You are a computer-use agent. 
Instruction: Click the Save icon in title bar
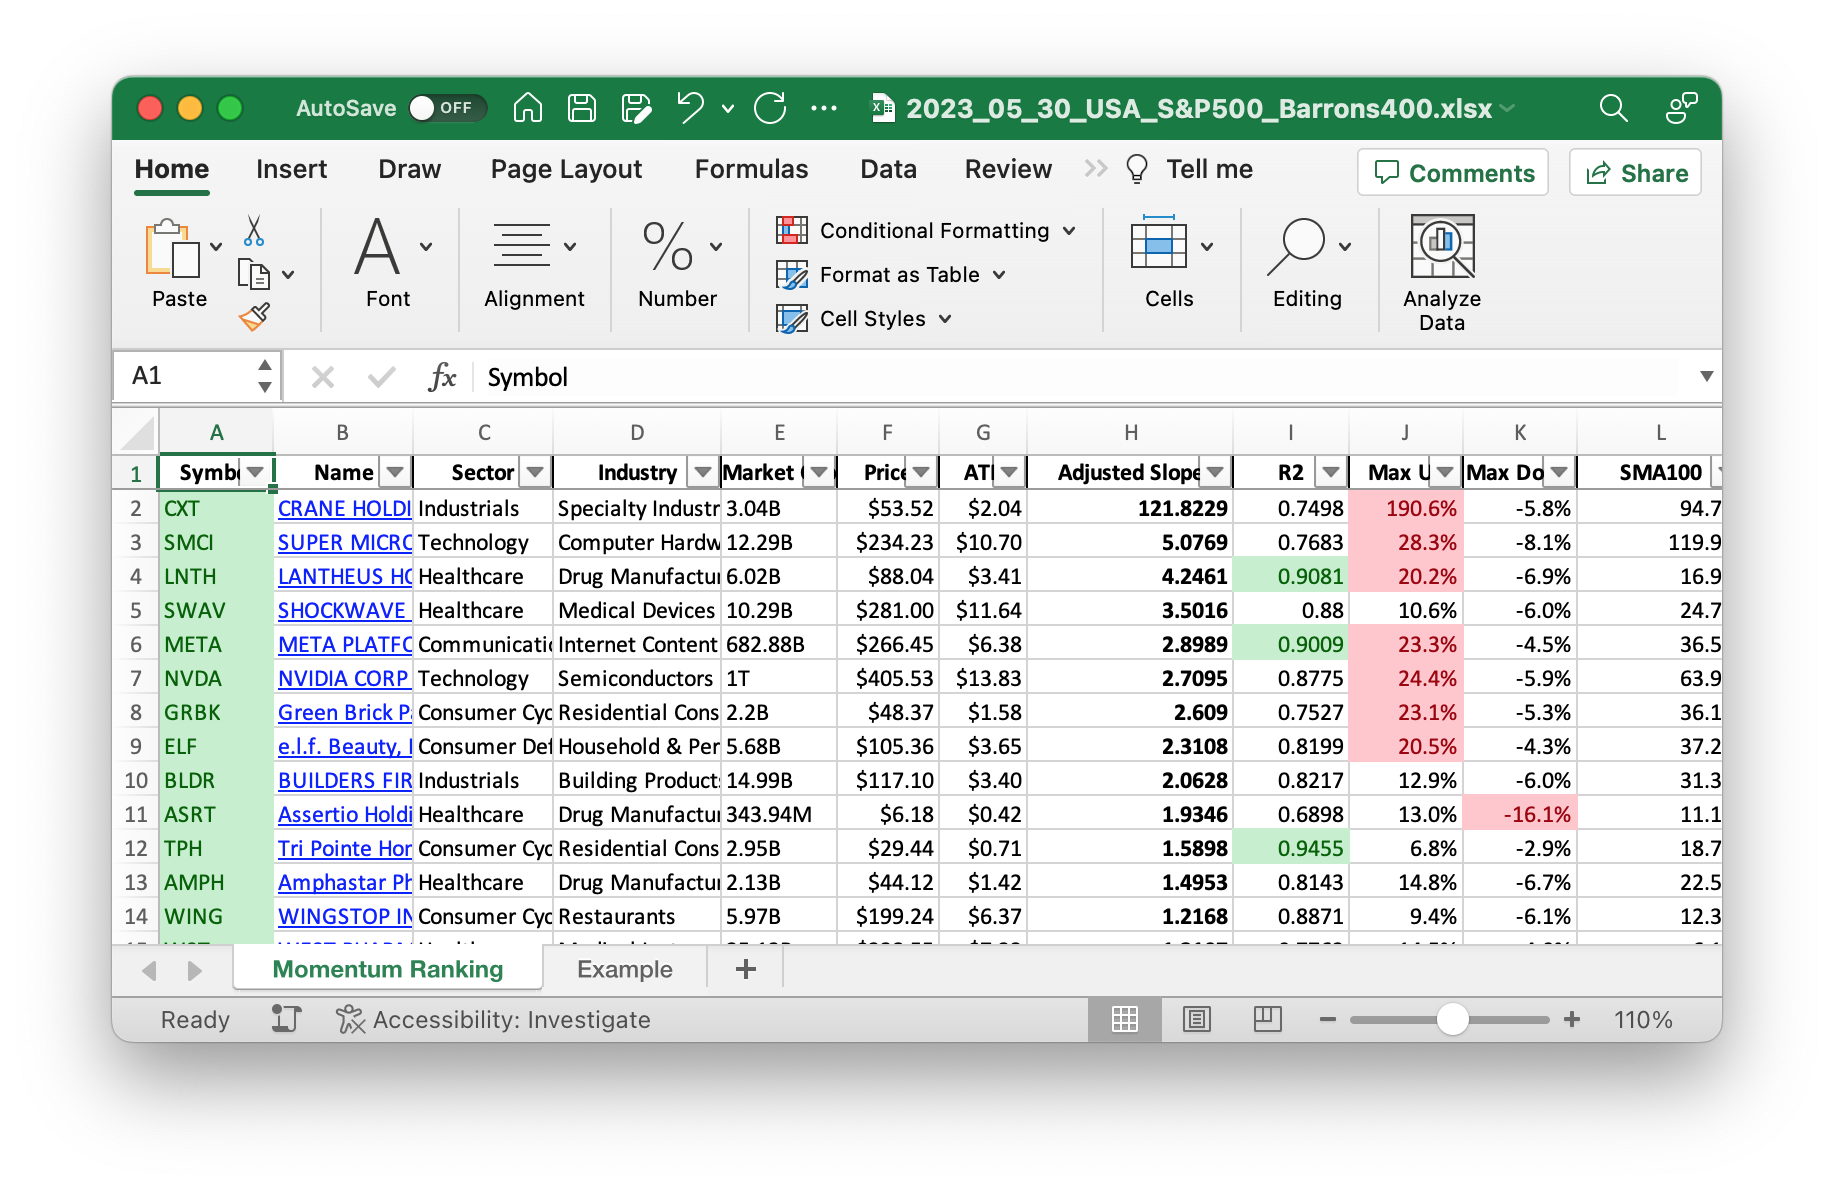point(582,108)
